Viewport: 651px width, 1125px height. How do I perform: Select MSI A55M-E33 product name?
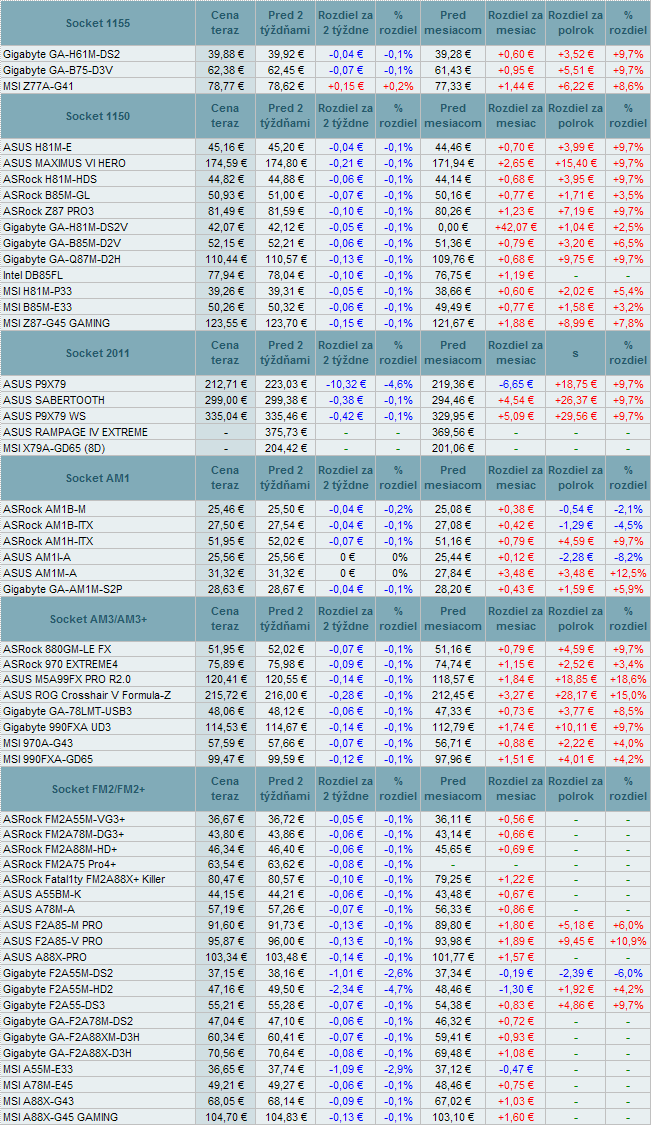38,1069
